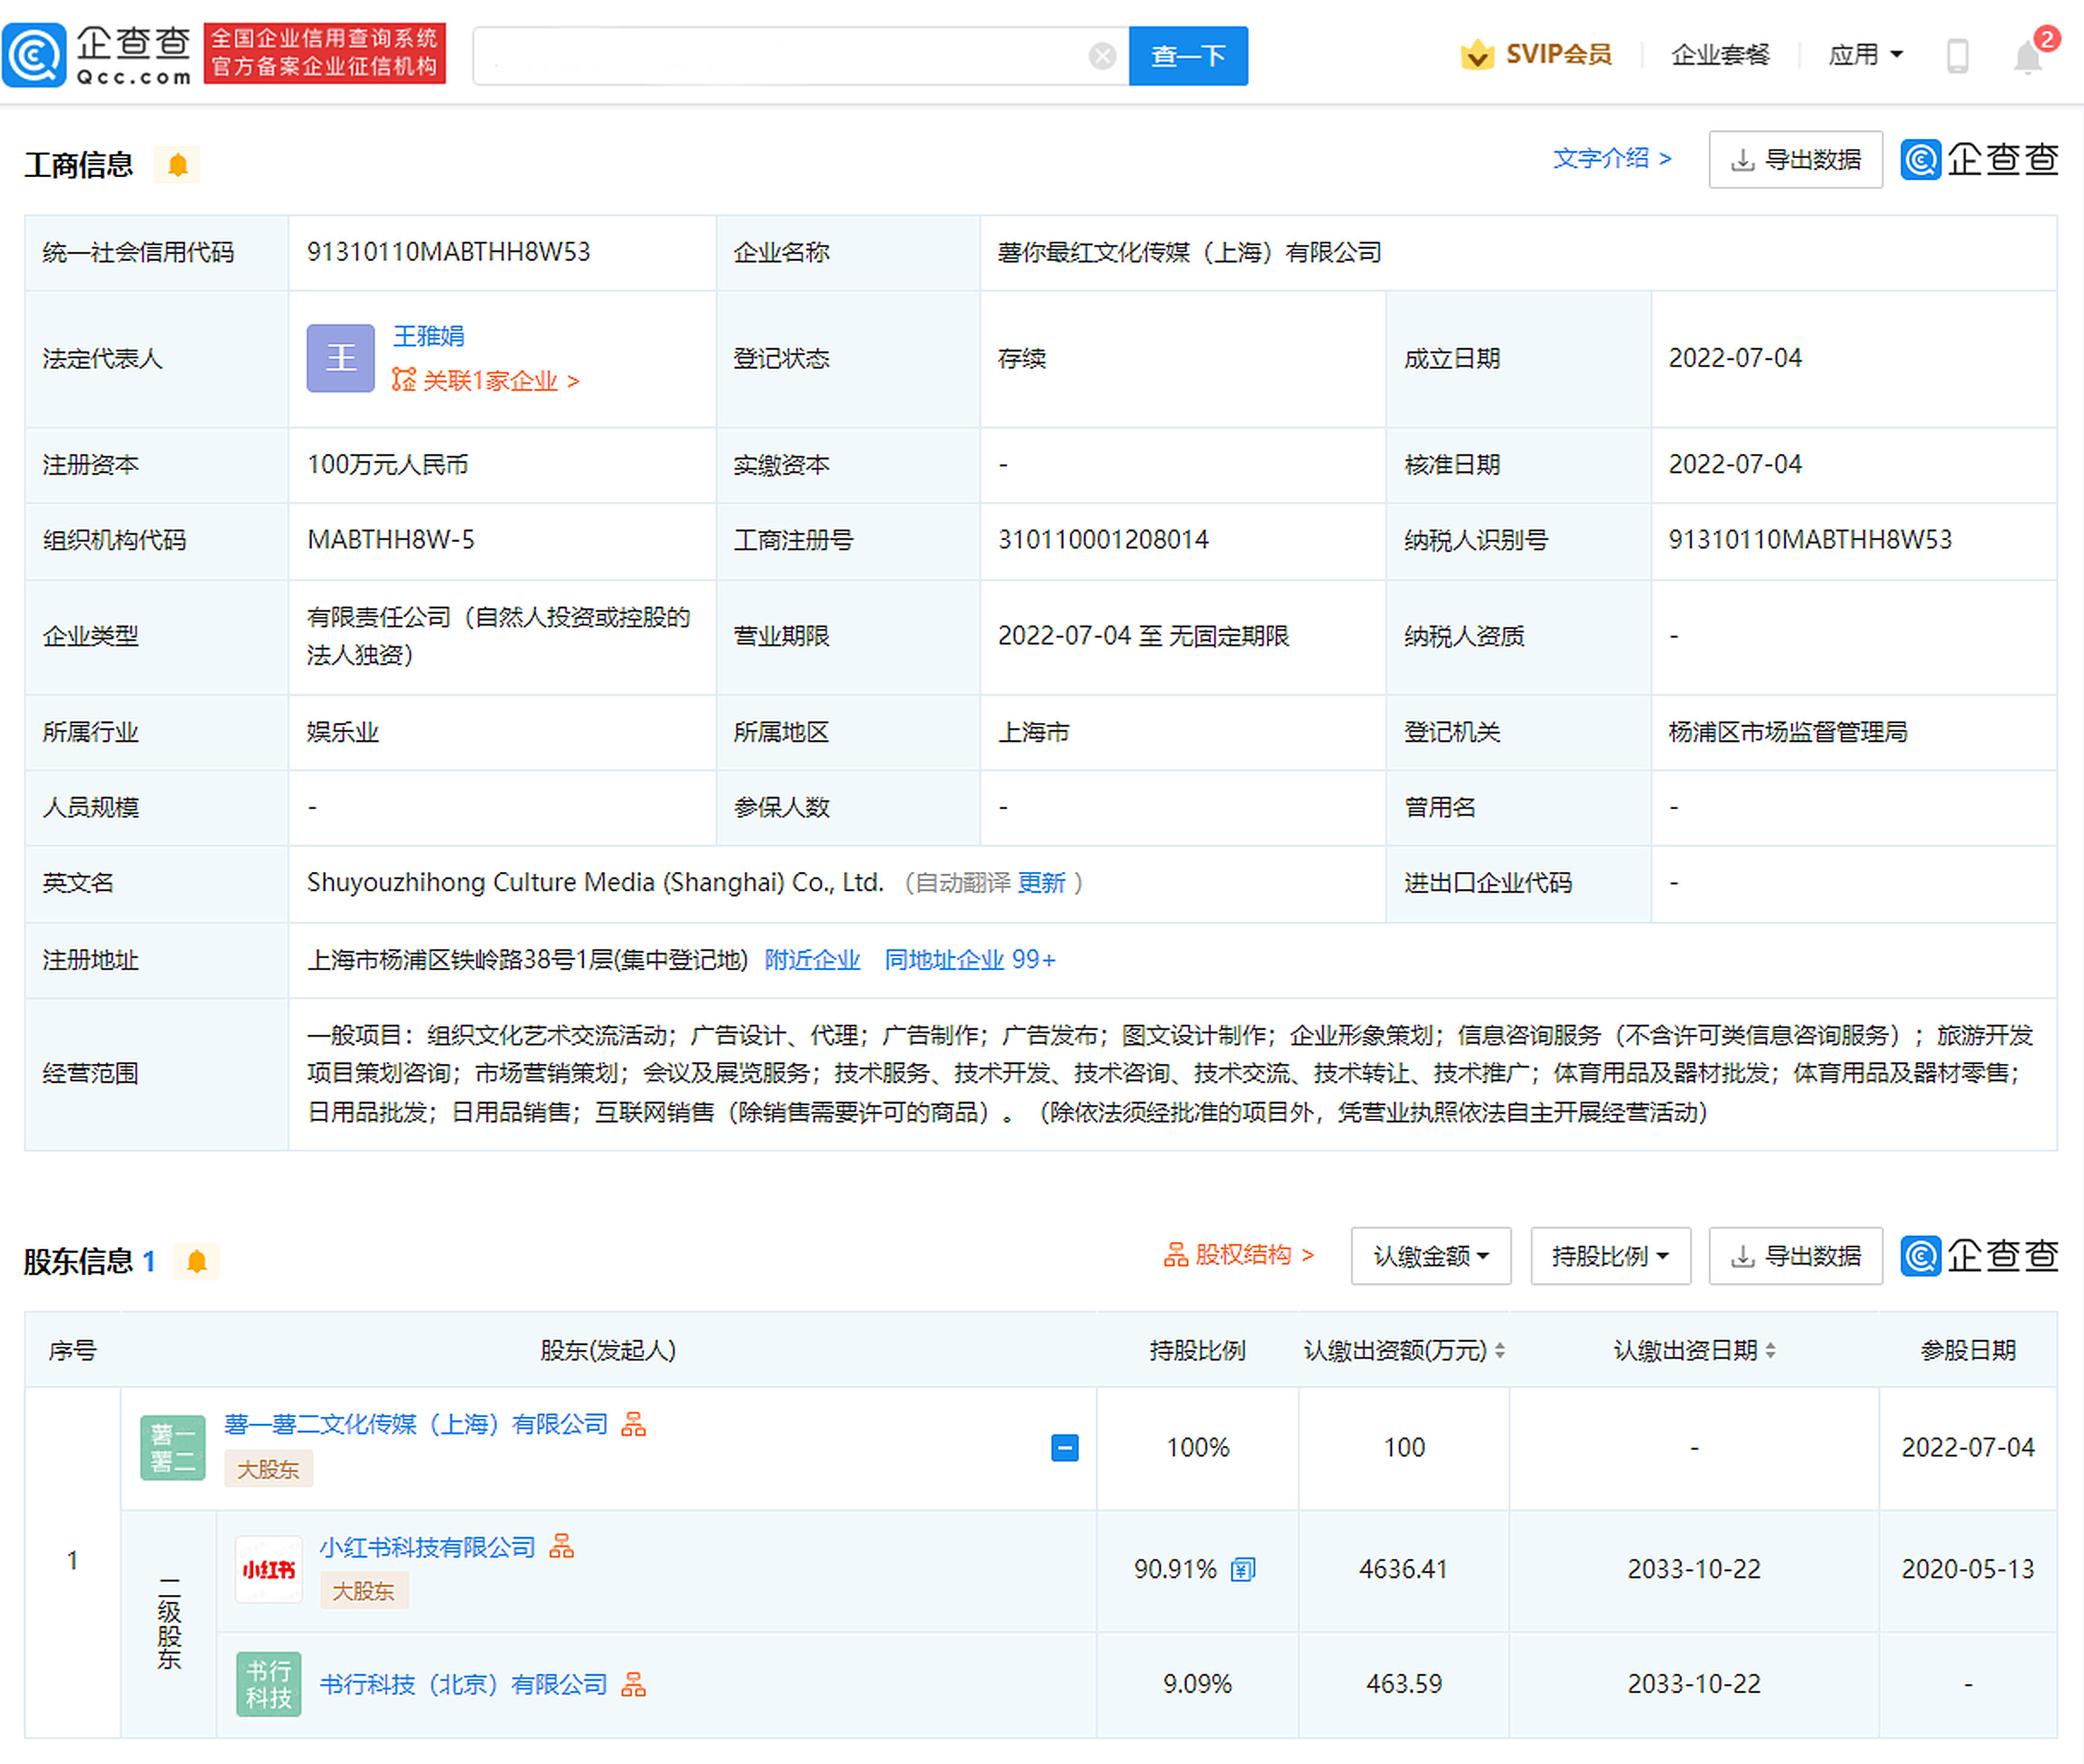This screenshot has height=1764, width=2084.
Task: Click the bell icon next to 股东信息
Action: coord(197,1261)
